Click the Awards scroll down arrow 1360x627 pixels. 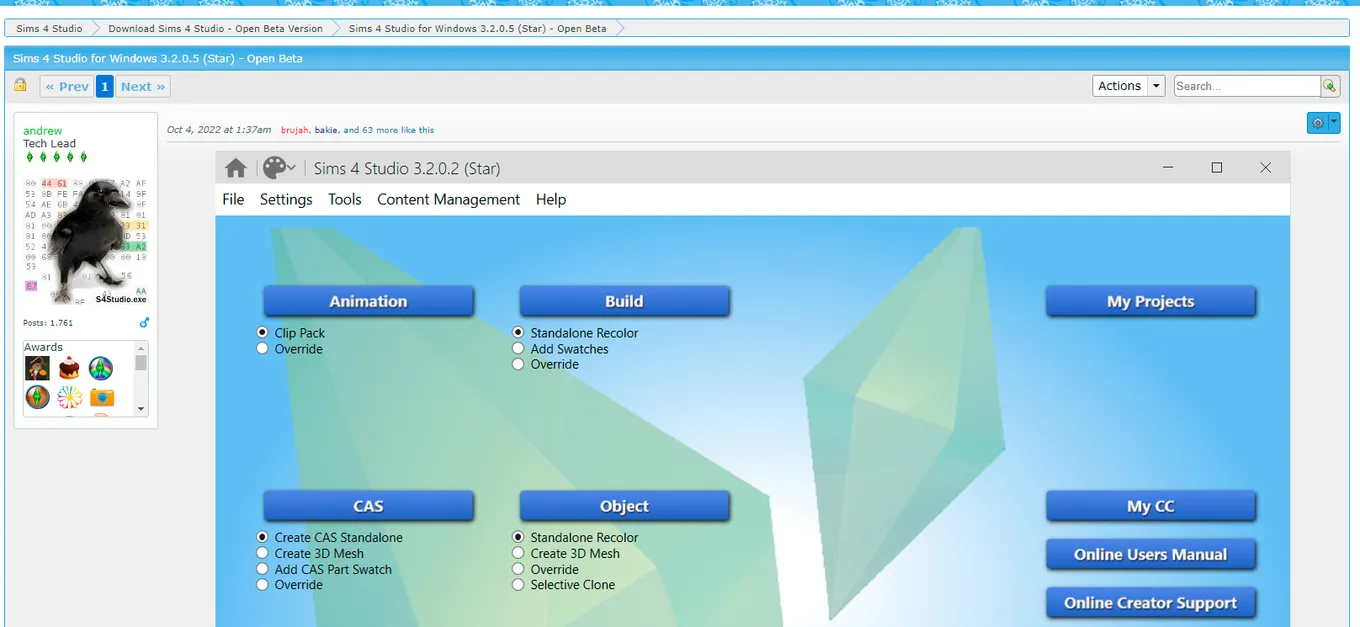pos(141,408)
